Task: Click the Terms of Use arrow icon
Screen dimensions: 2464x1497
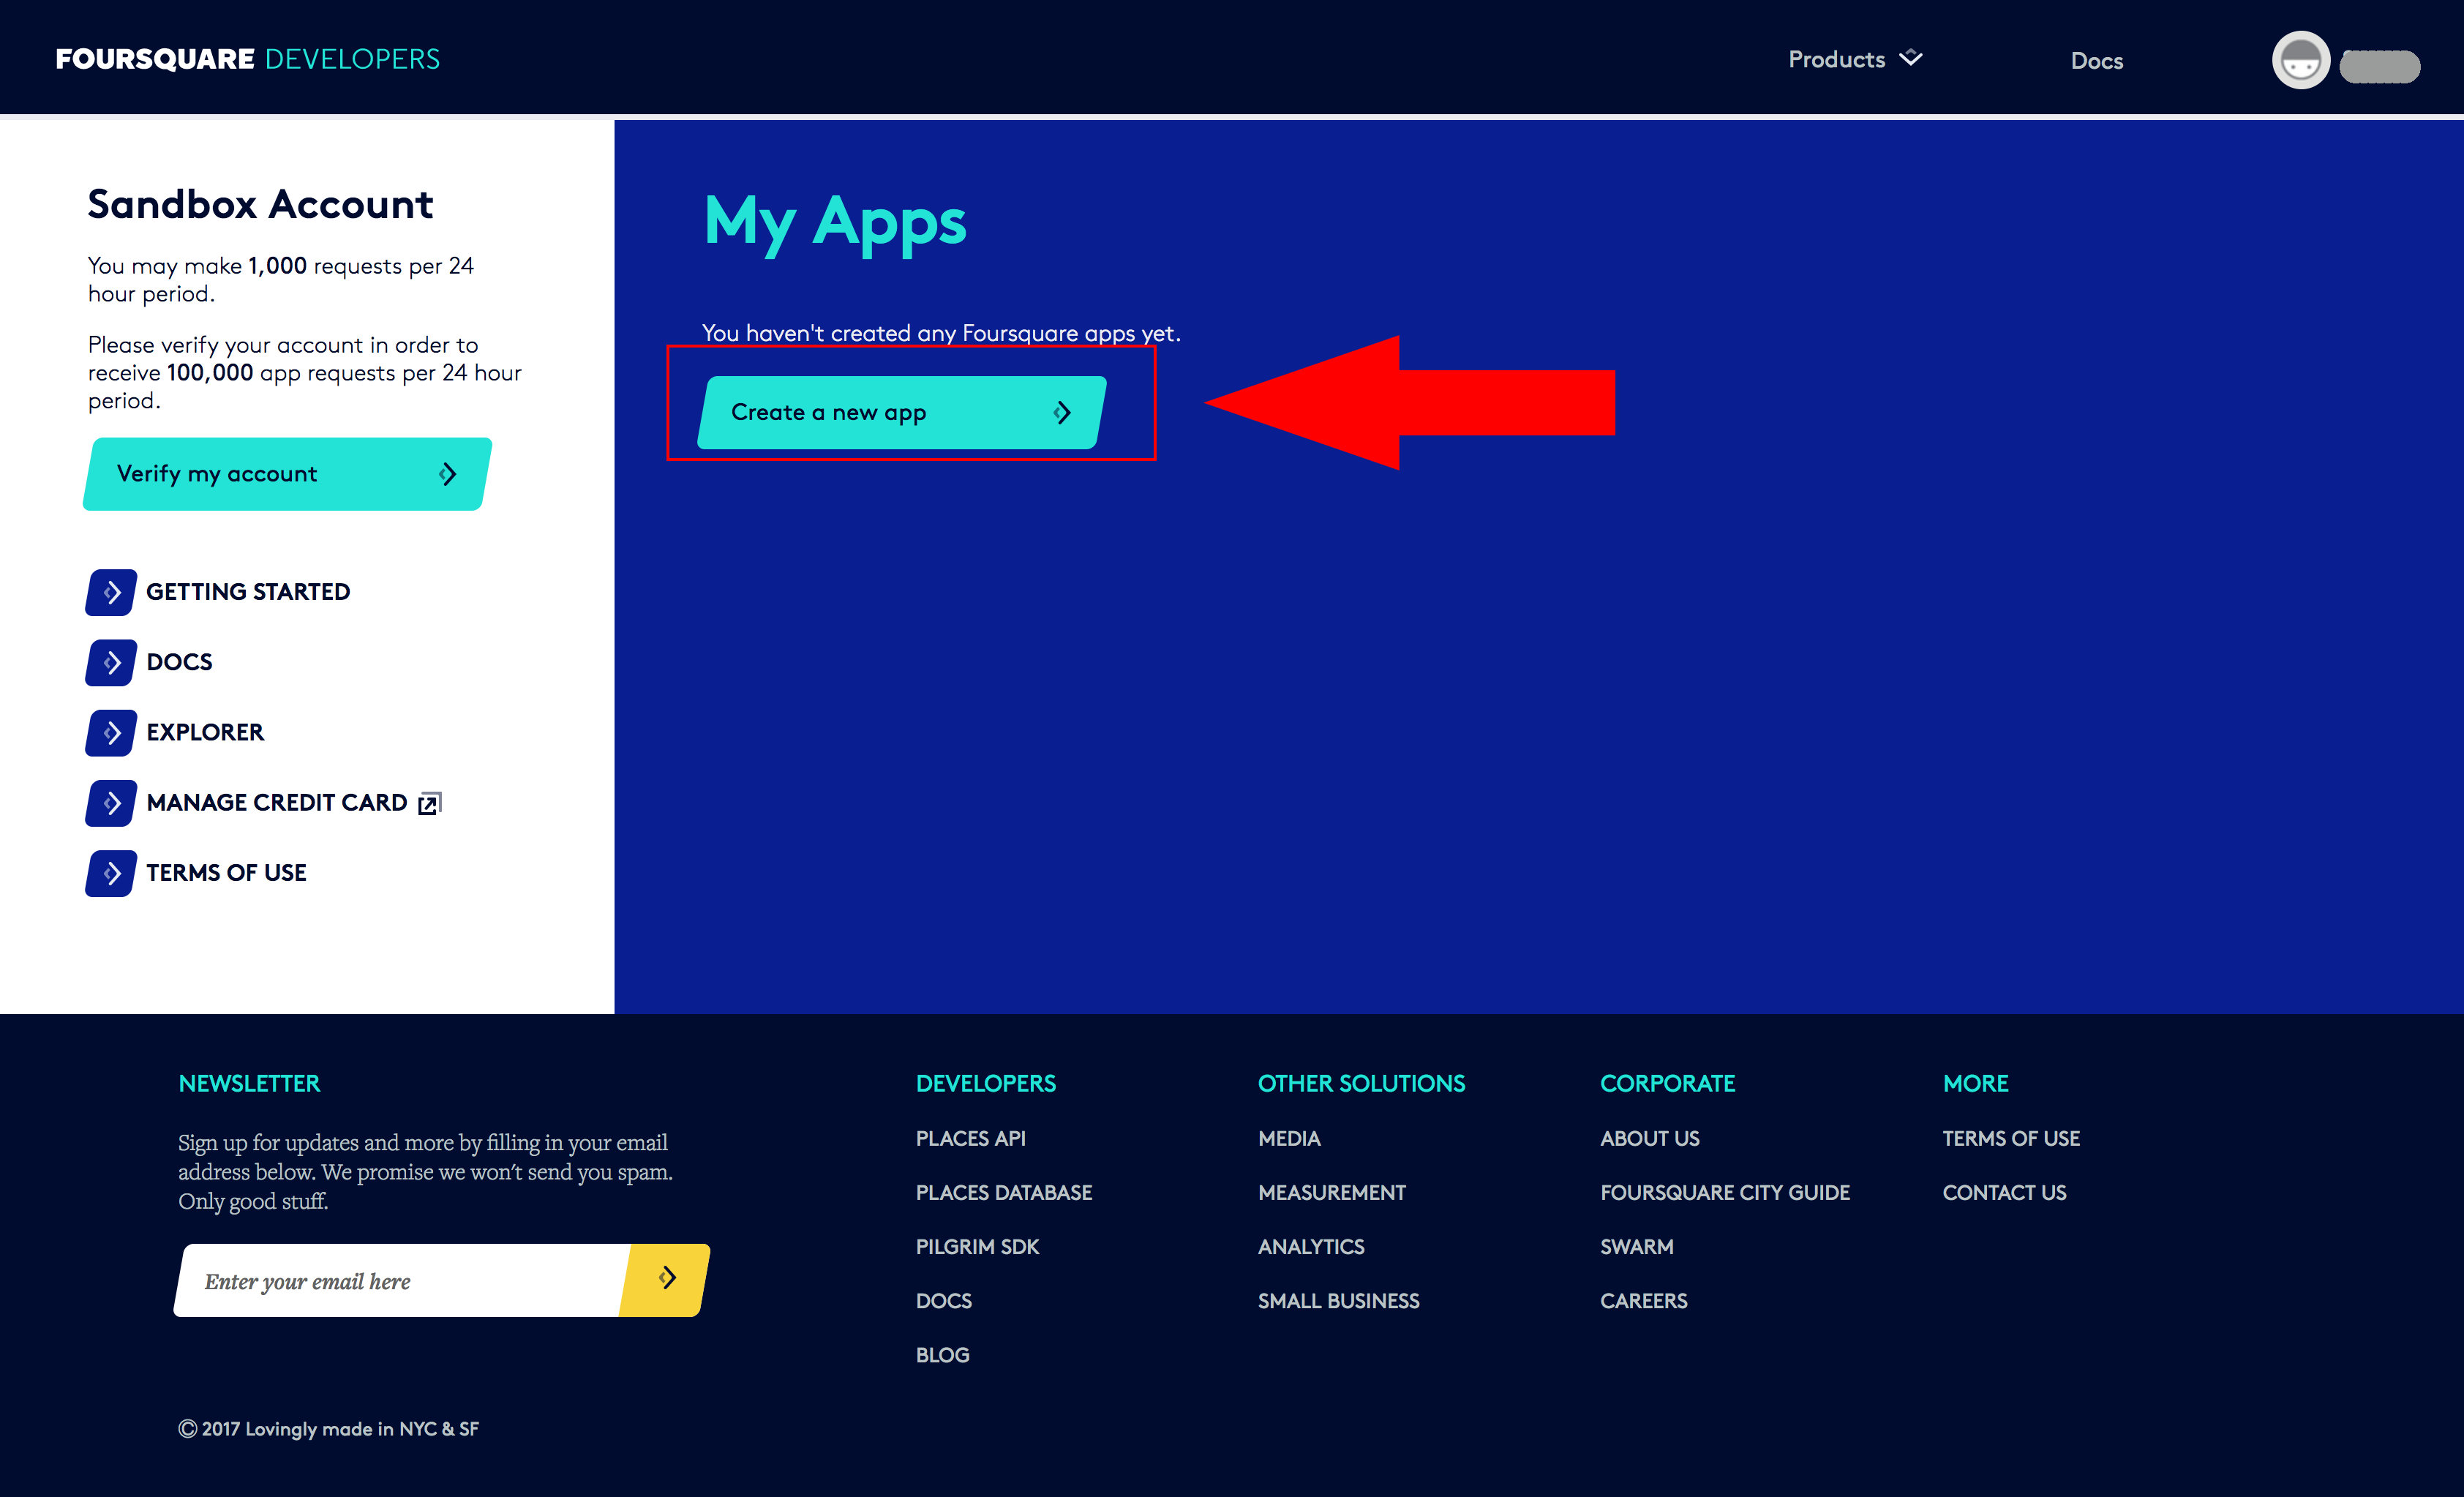Action: coord(111,873)
